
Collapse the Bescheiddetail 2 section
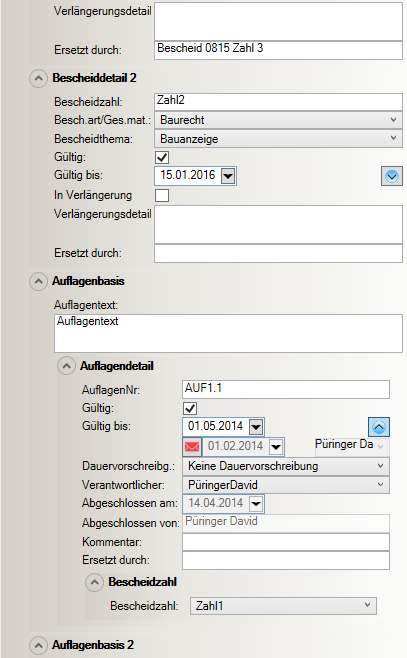[39, 78]
